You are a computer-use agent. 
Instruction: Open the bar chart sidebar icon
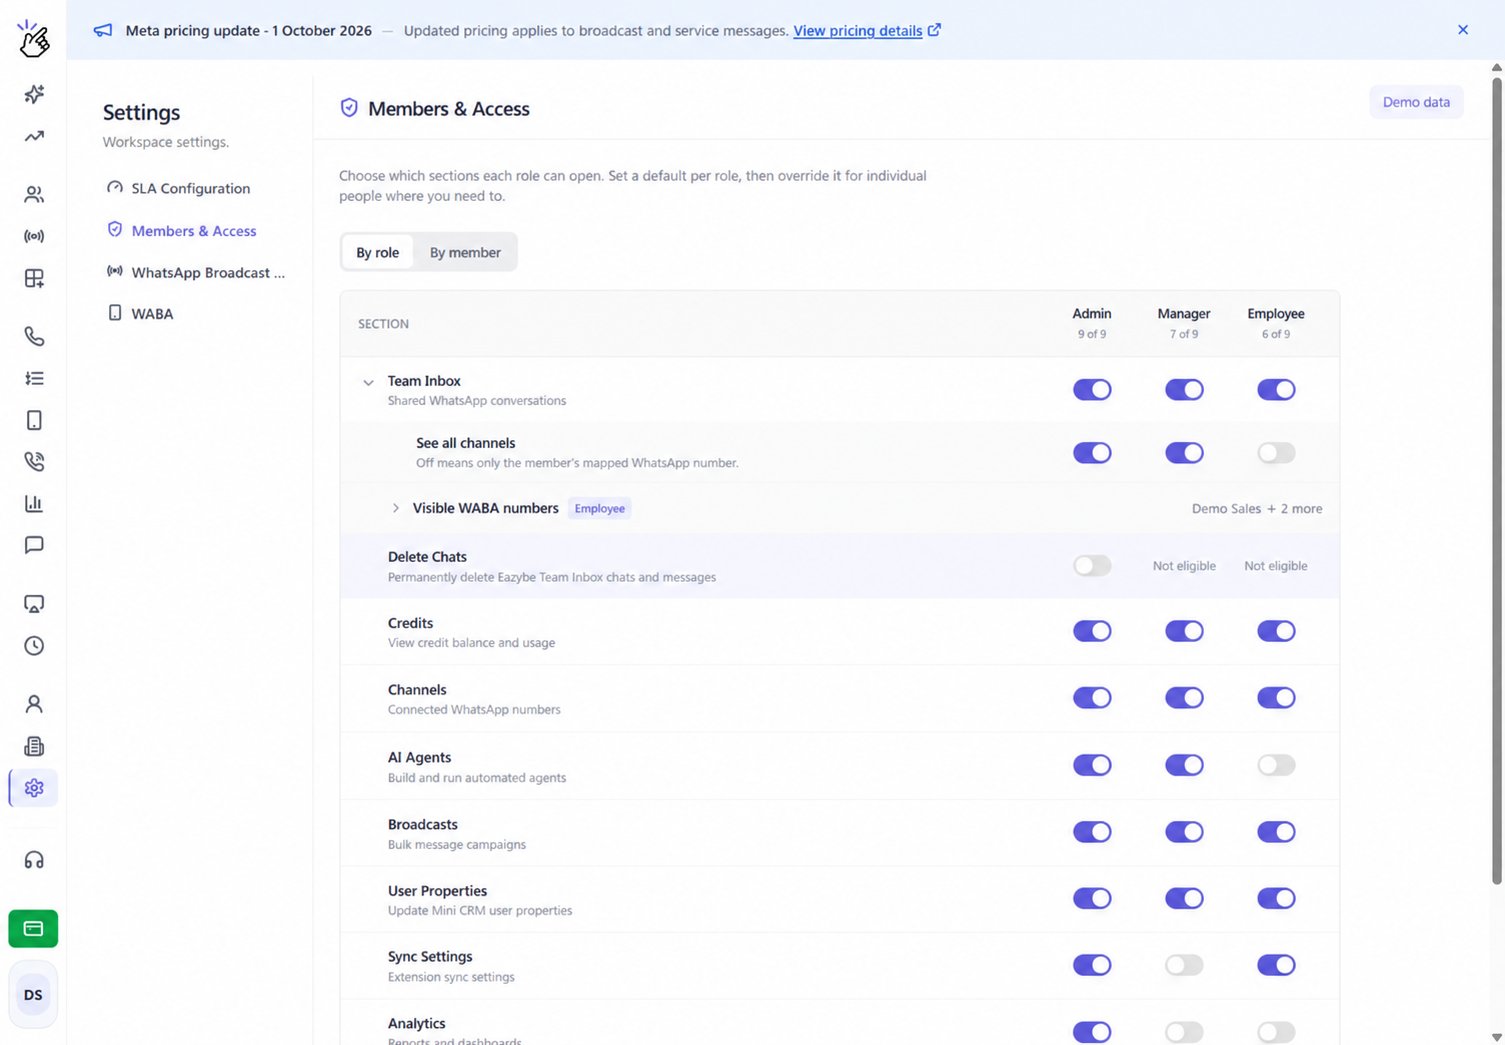(x=34, y=503)
